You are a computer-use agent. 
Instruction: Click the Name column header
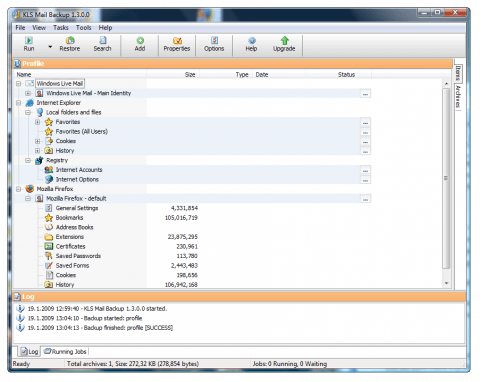point(80,74)
